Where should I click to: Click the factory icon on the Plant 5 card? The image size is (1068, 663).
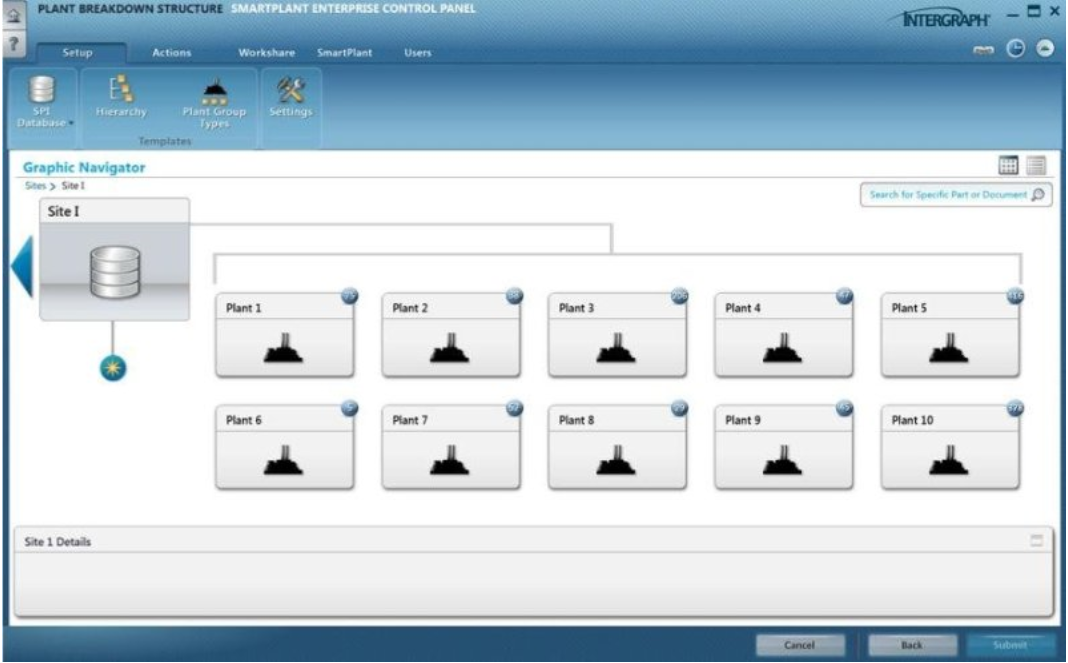coord(949,348)
